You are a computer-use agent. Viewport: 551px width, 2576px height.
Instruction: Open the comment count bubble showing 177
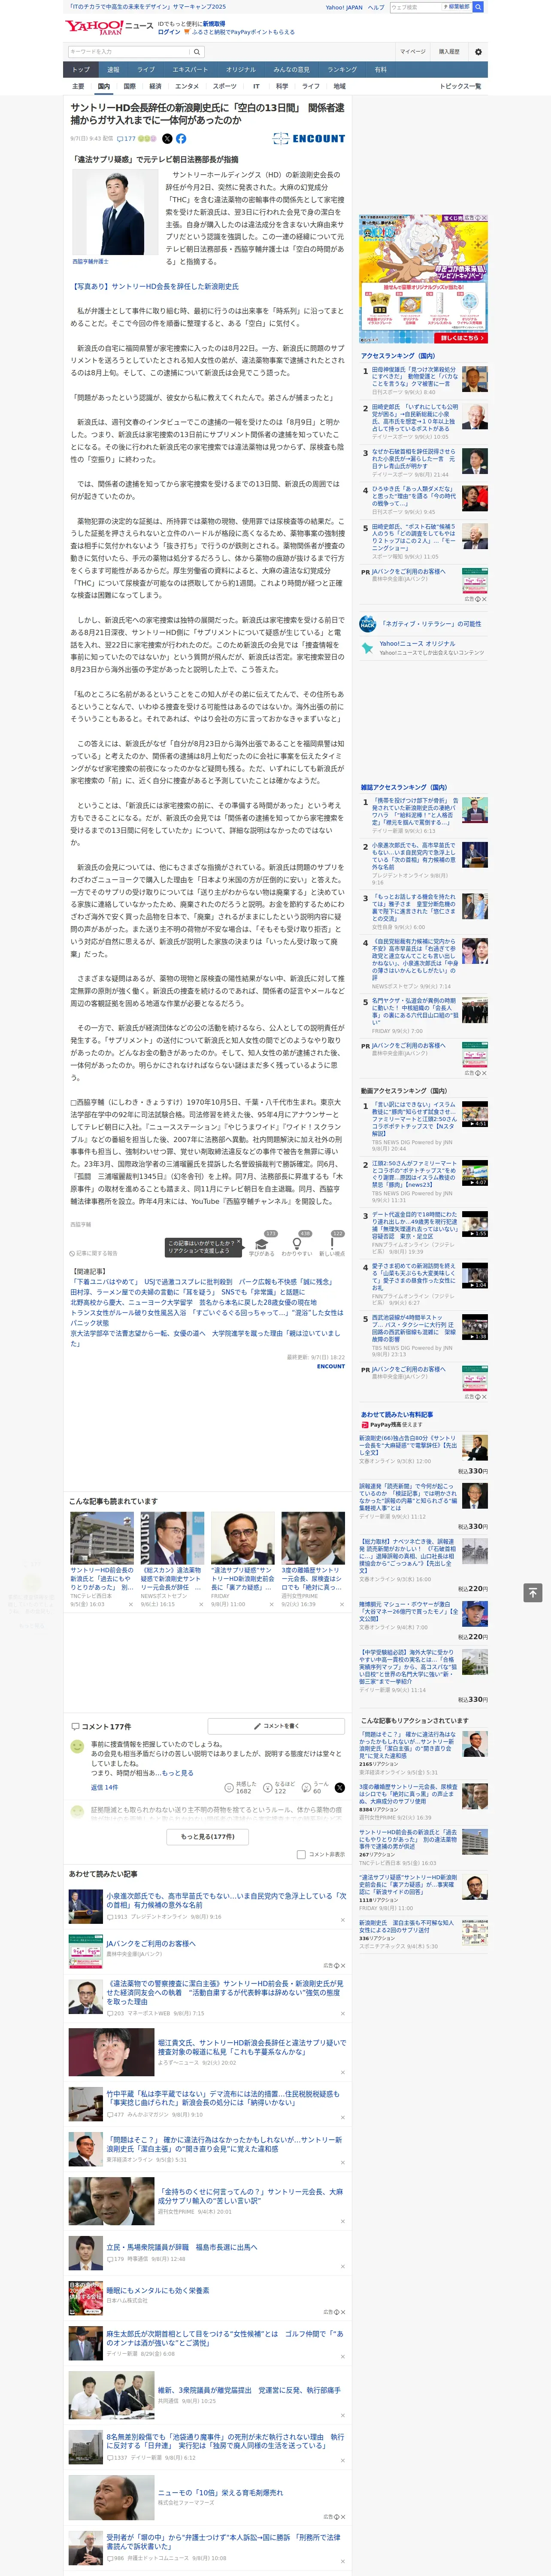click(126, 139)
